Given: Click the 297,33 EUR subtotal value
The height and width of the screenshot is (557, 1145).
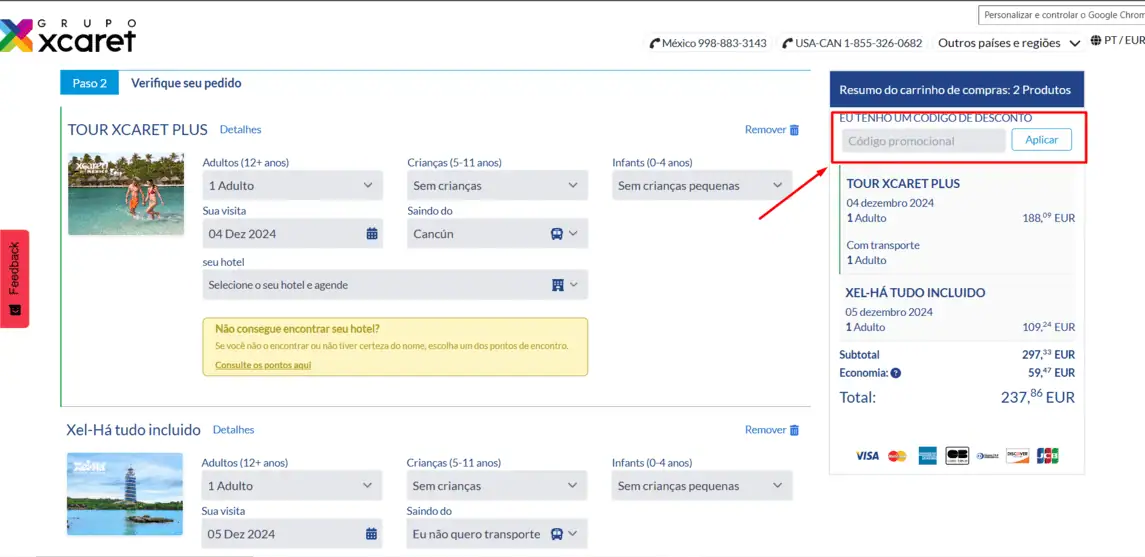Looking at the screenshot, I should (x=1048, y=355).
